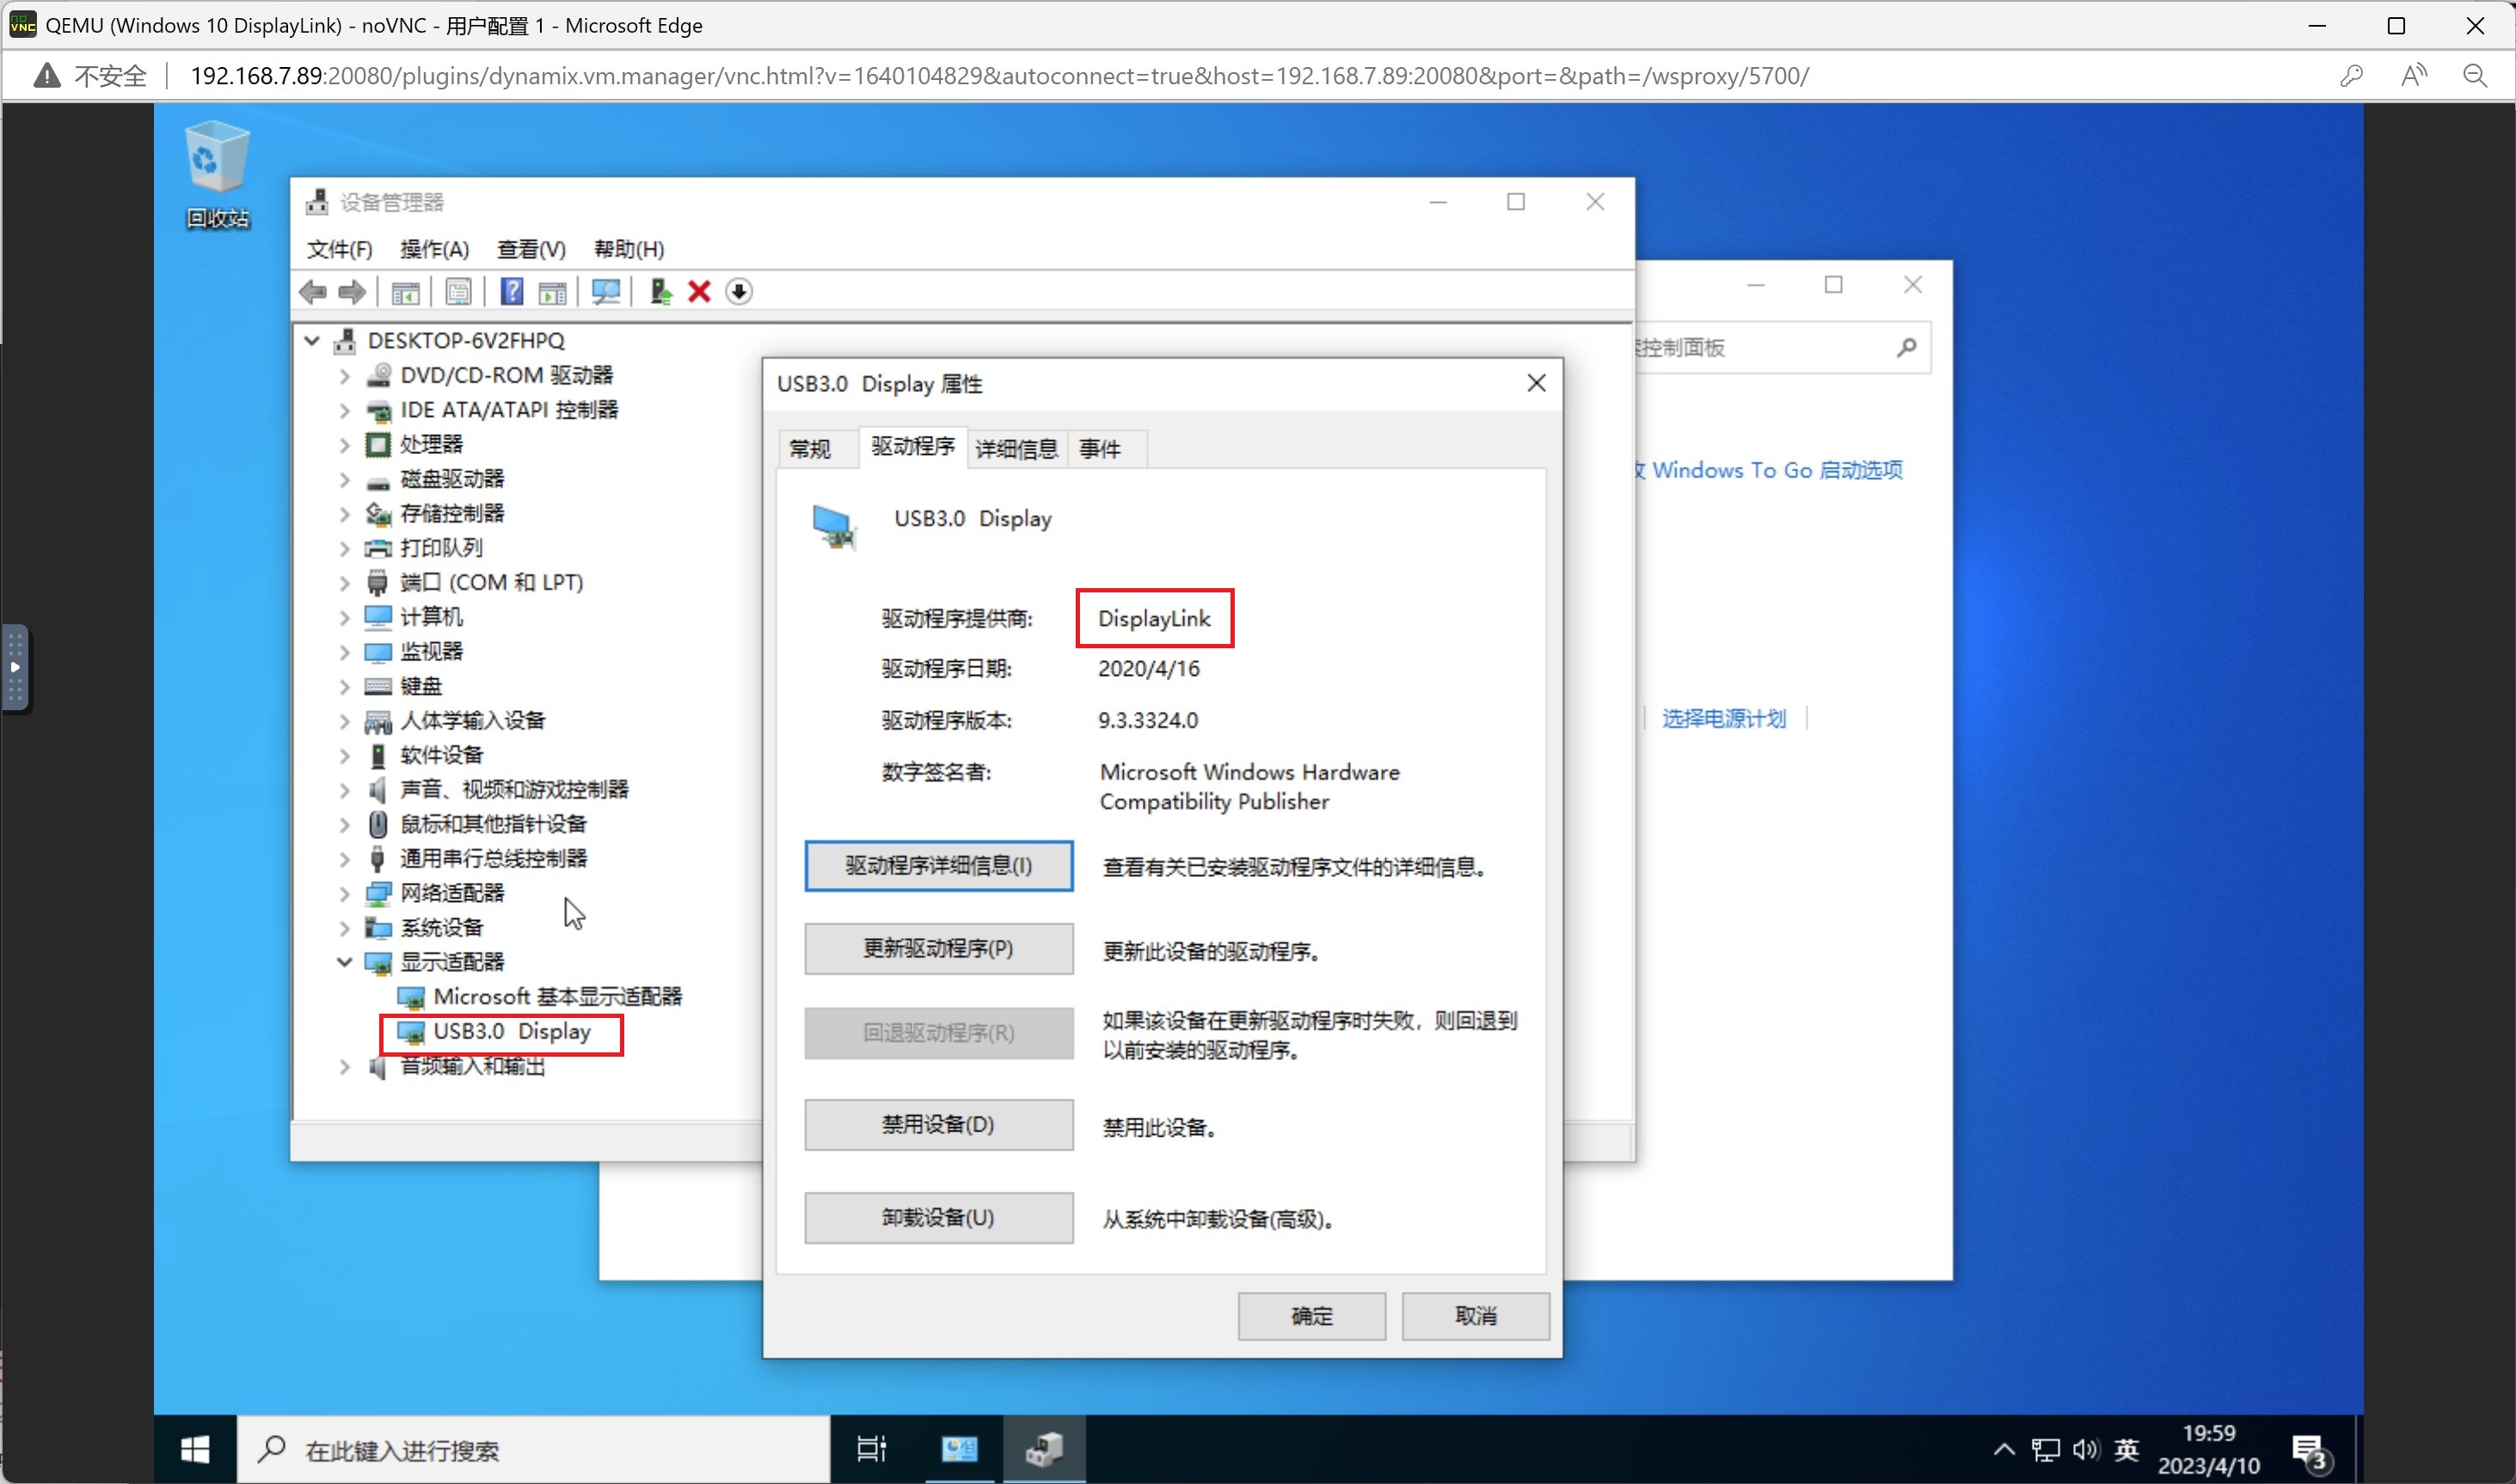Expand the 网络适配器 tree node

coord(345,893)
